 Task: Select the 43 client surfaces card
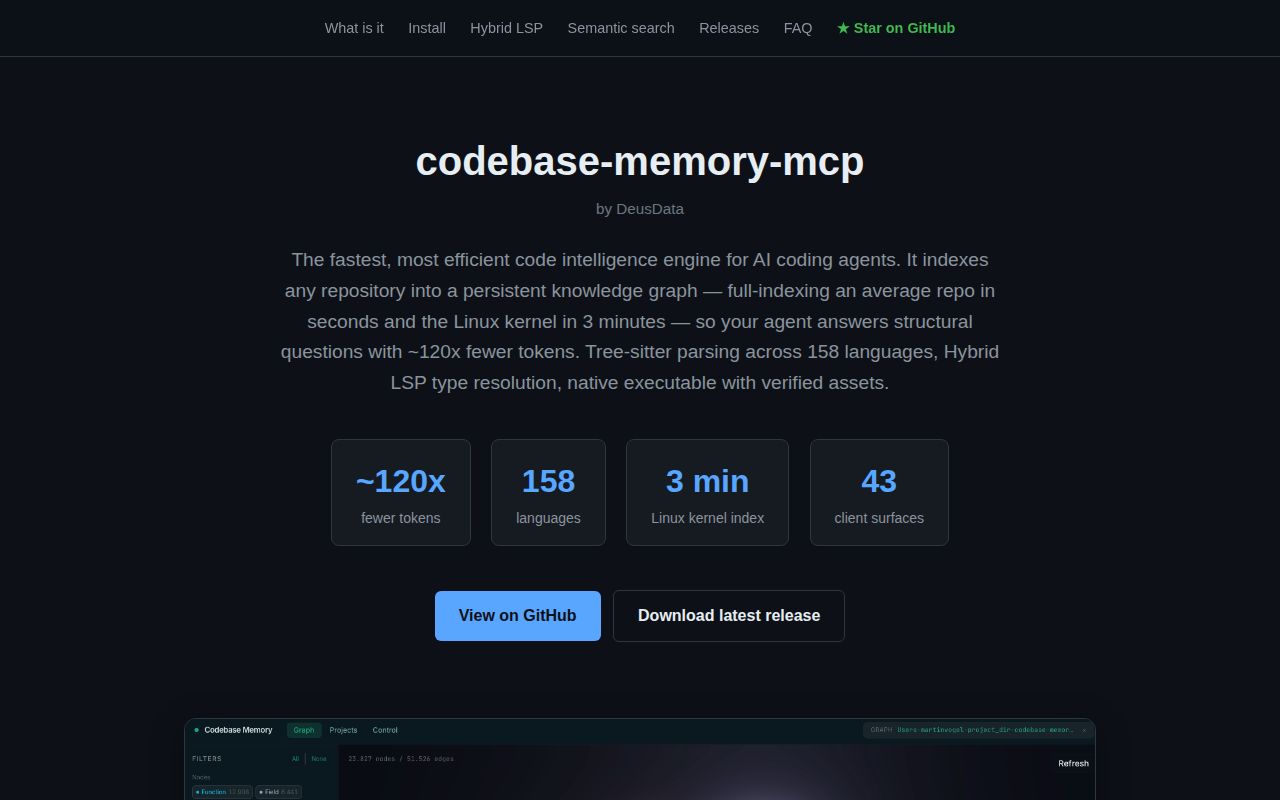(879, 493)
